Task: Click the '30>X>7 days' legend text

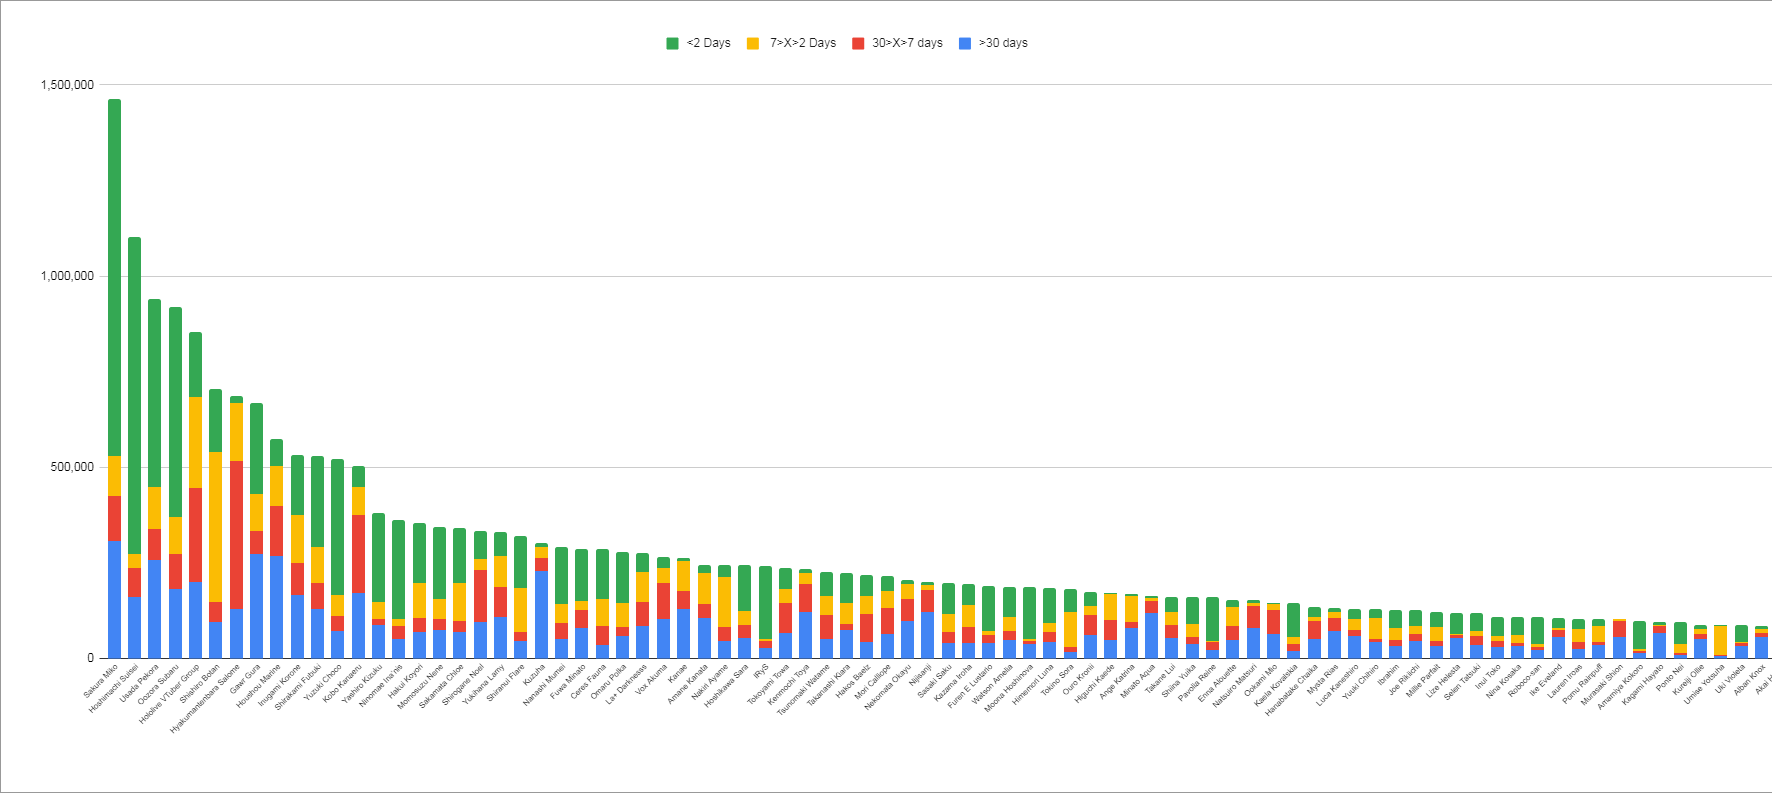Action: coord(907,43)
